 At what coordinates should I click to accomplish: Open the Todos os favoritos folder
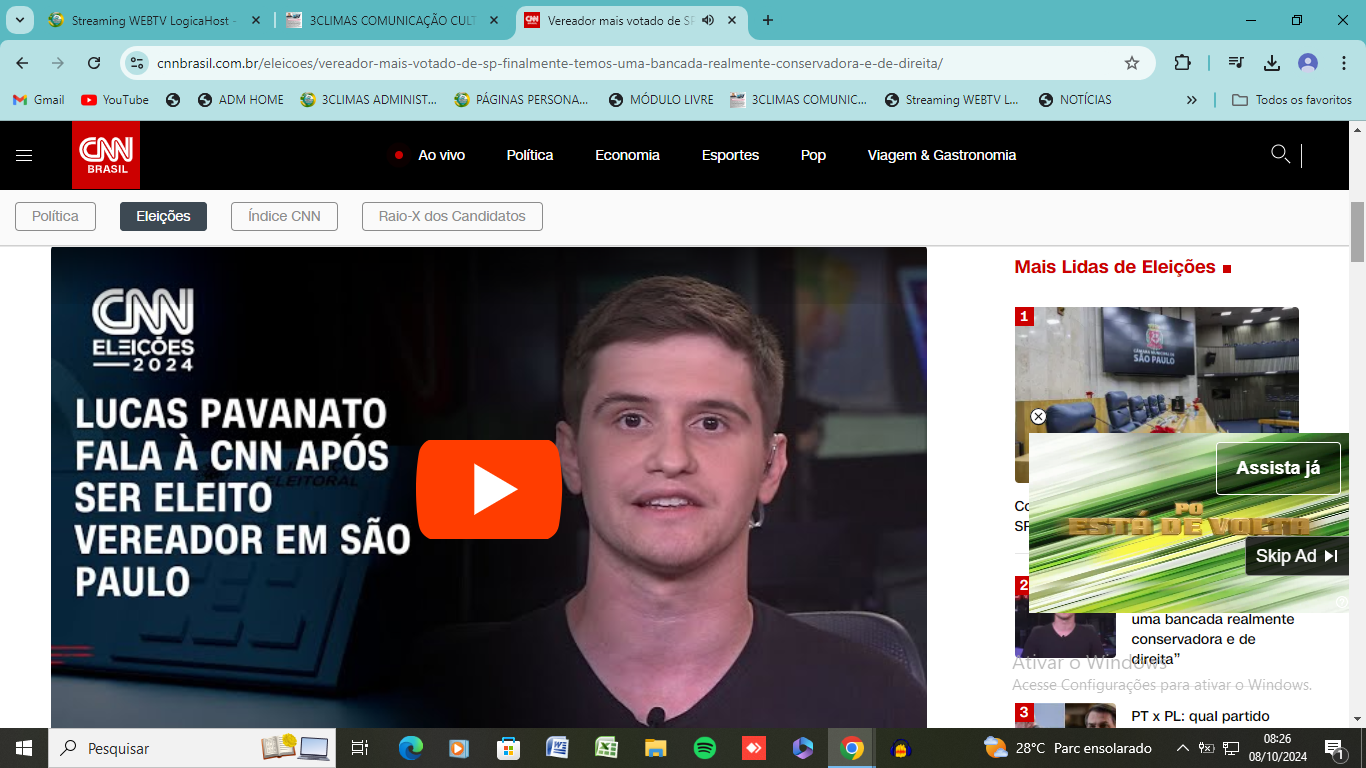(x=1291, y=100)
